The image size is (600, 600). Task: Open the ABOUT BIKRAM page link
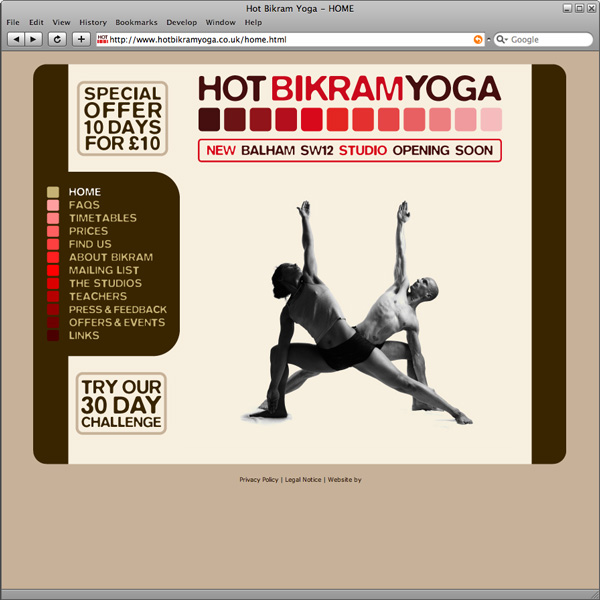[111, 257]
